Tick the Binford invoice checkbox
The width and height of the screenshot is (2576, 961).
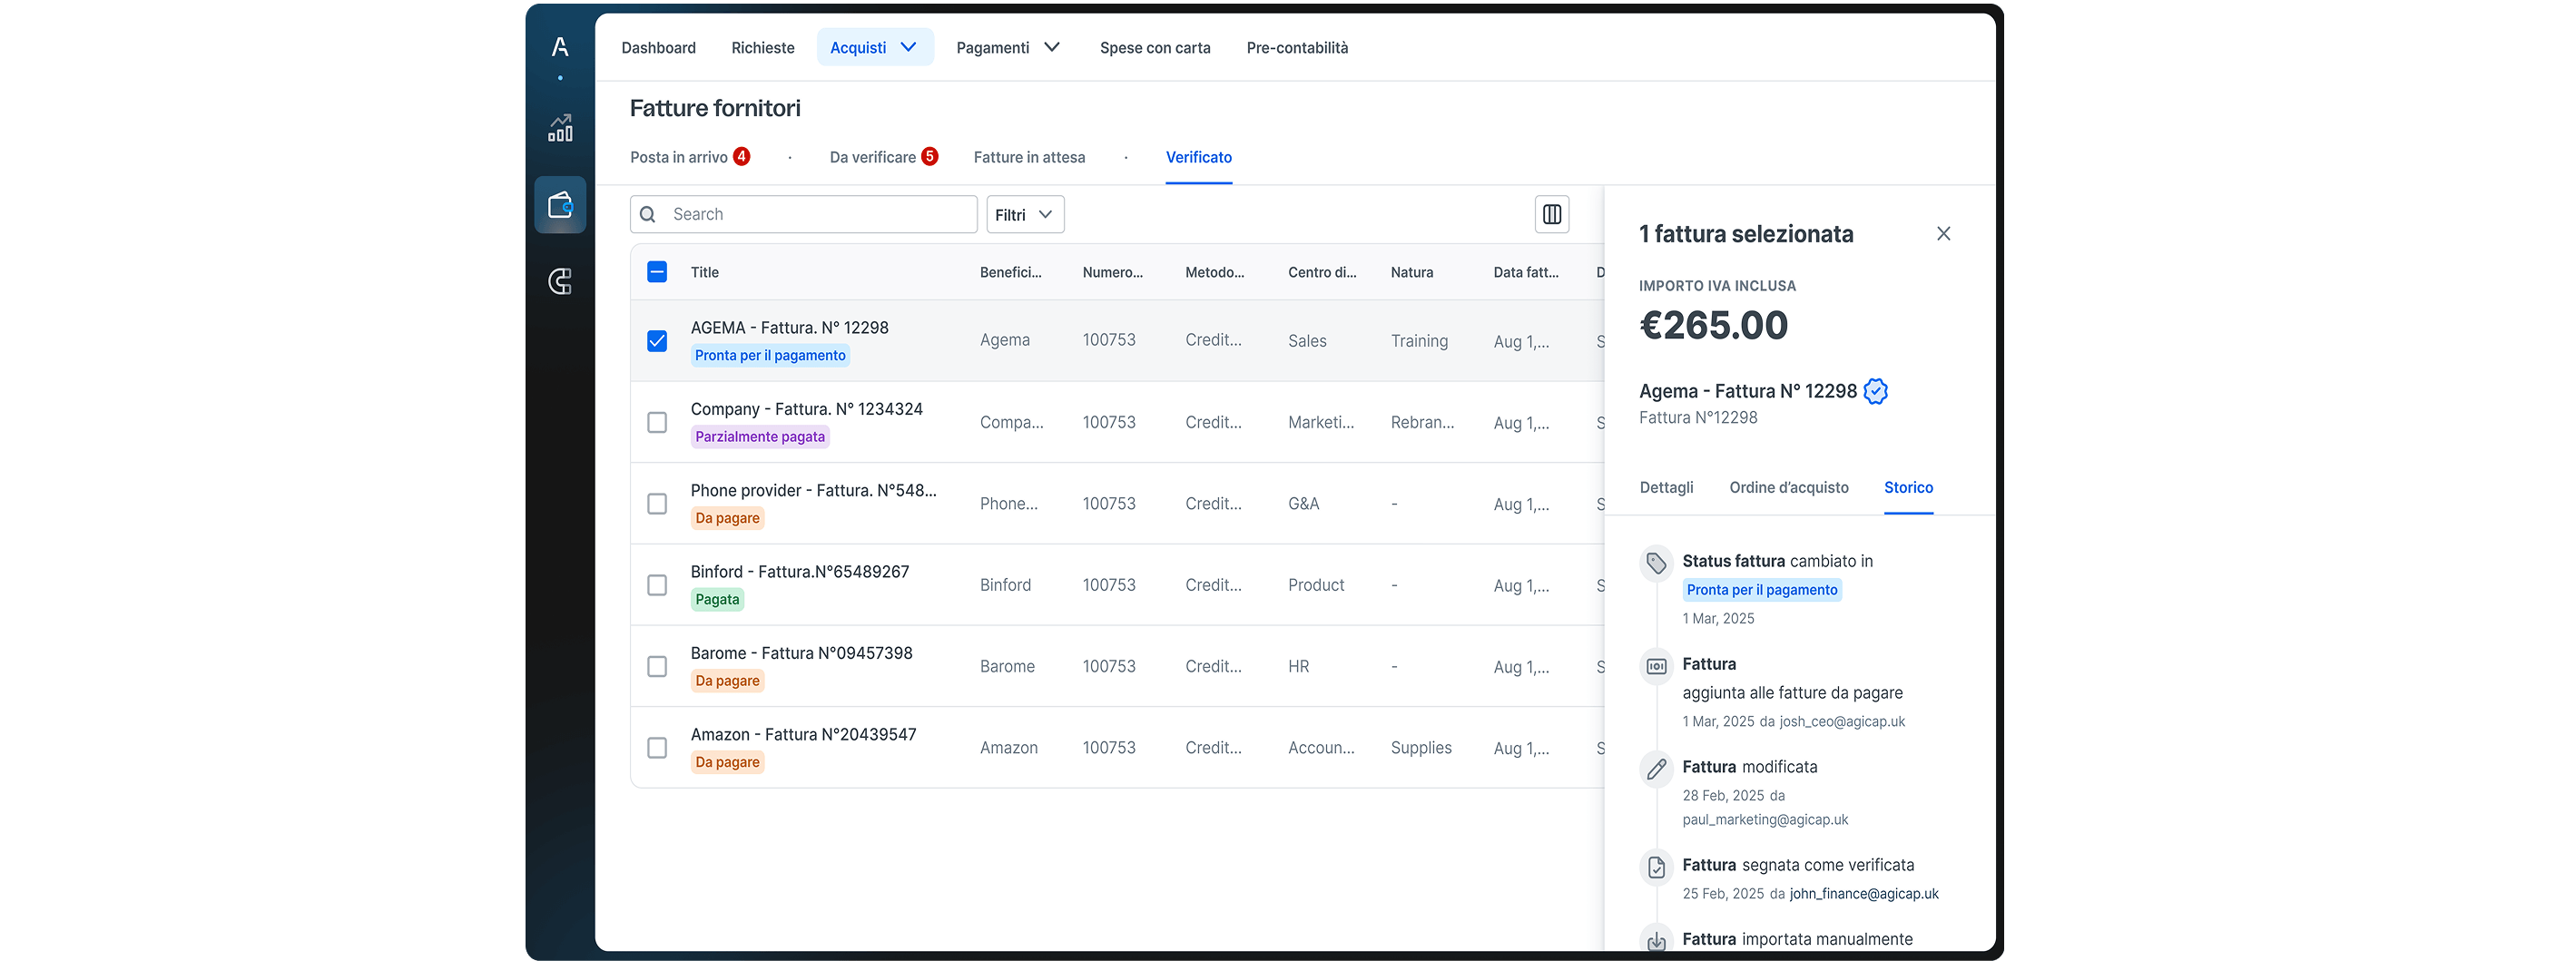point(657,585)
